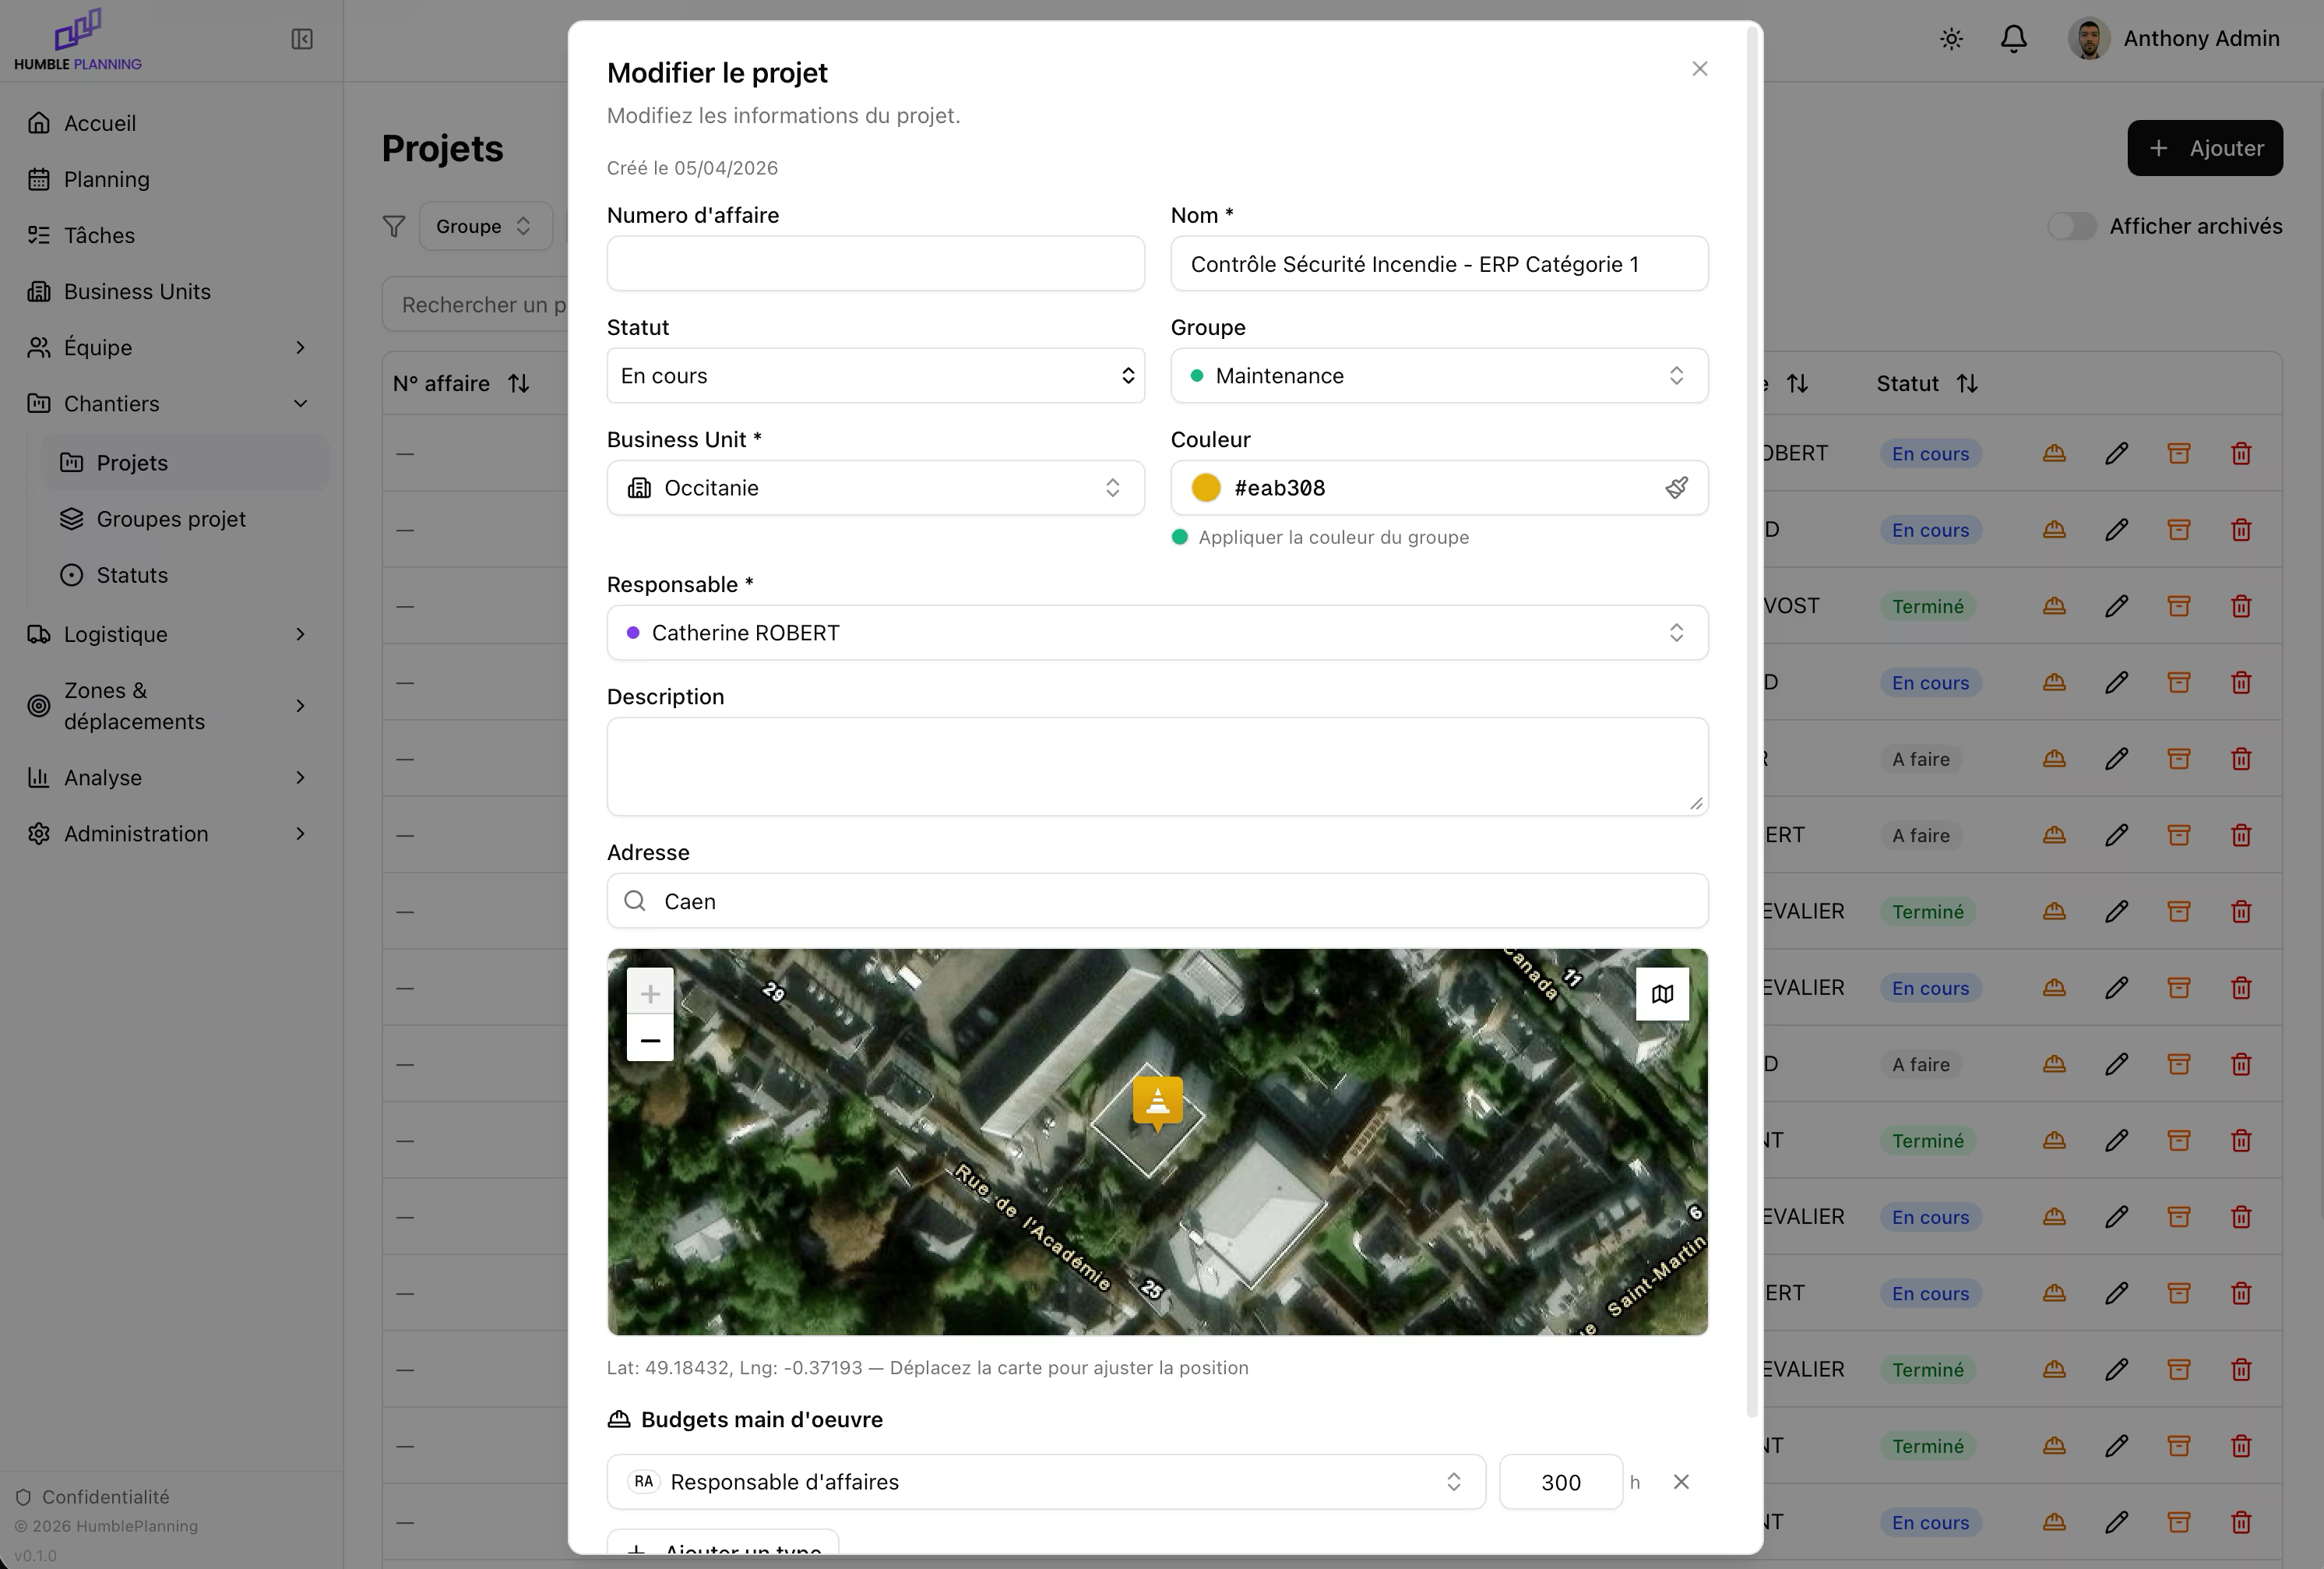Open notifications bell icon
The image size is (2324, 1569).
(2013, 39)
